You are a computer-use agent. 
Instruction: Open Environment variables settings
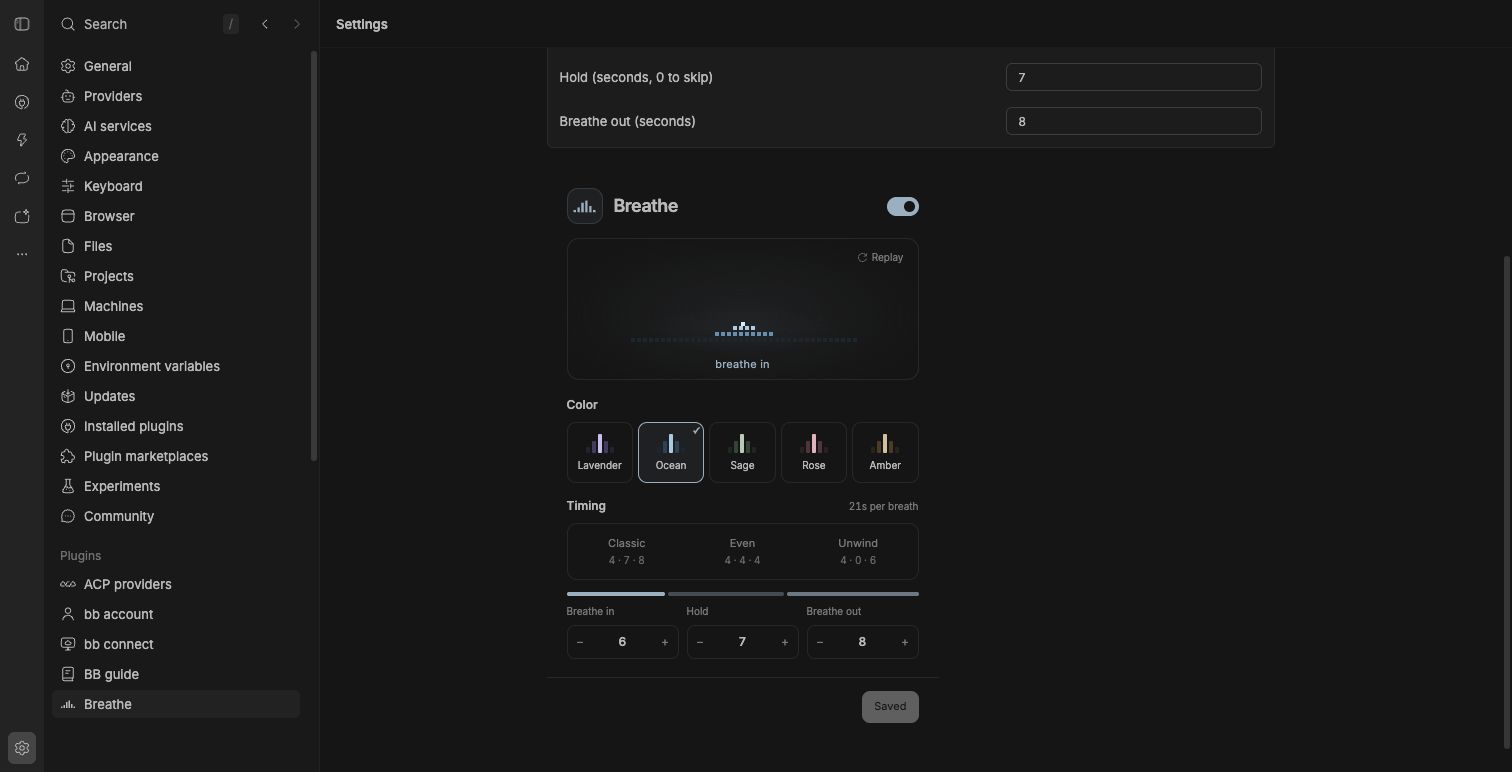click(x=176, y=366)
